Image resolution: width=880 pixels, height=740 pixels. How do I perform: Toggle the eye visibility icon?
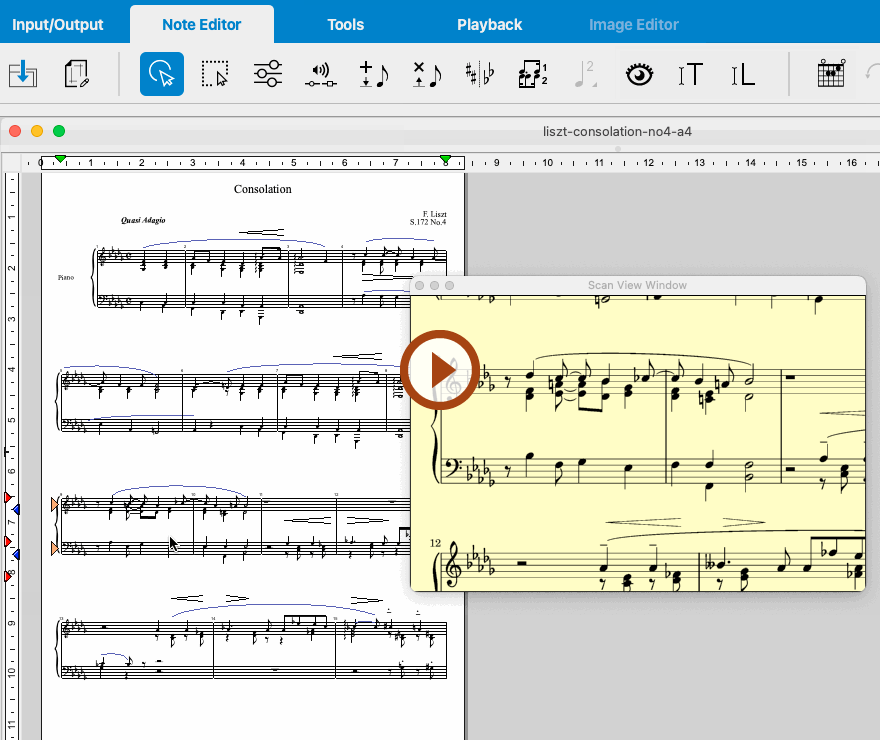tap(639, 74)
